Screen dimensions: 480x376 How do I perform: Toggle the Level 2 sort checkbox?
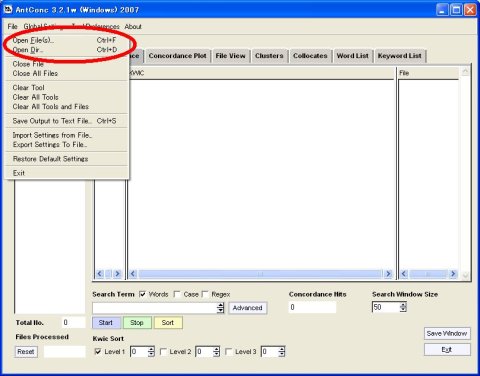[163, 352]
